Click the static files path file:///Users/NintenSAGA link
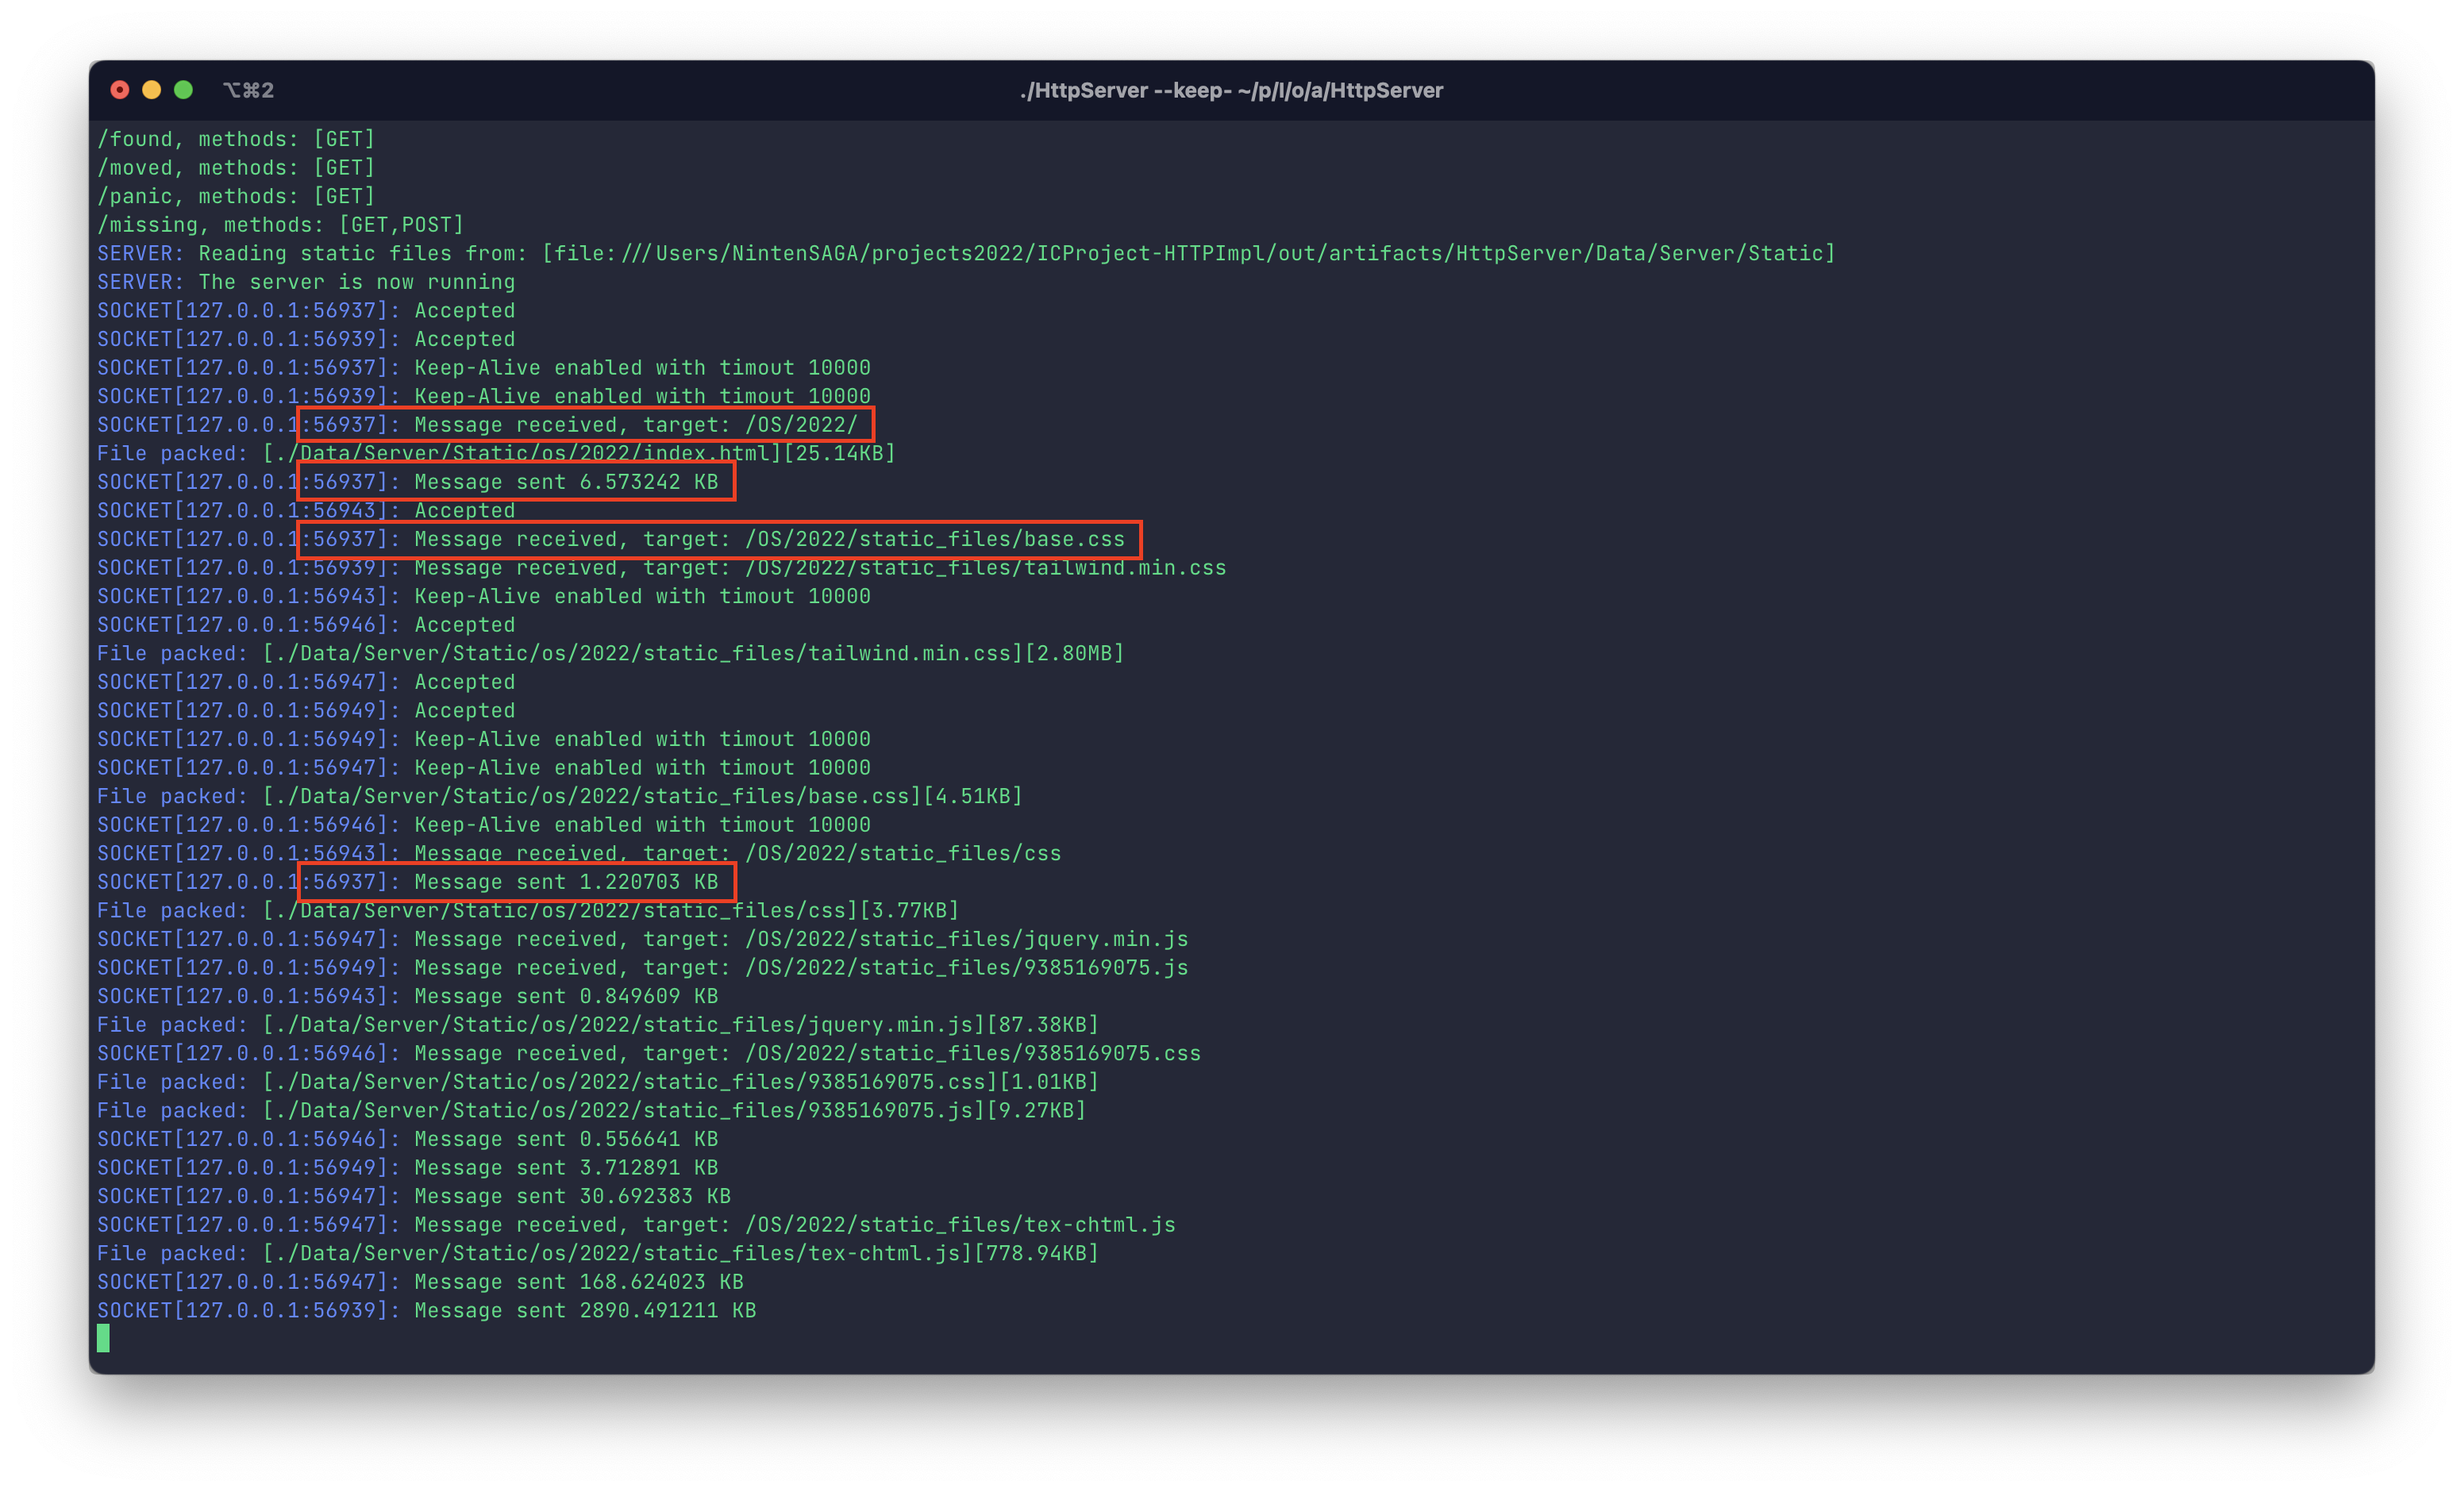 [x=1190, y=253]
